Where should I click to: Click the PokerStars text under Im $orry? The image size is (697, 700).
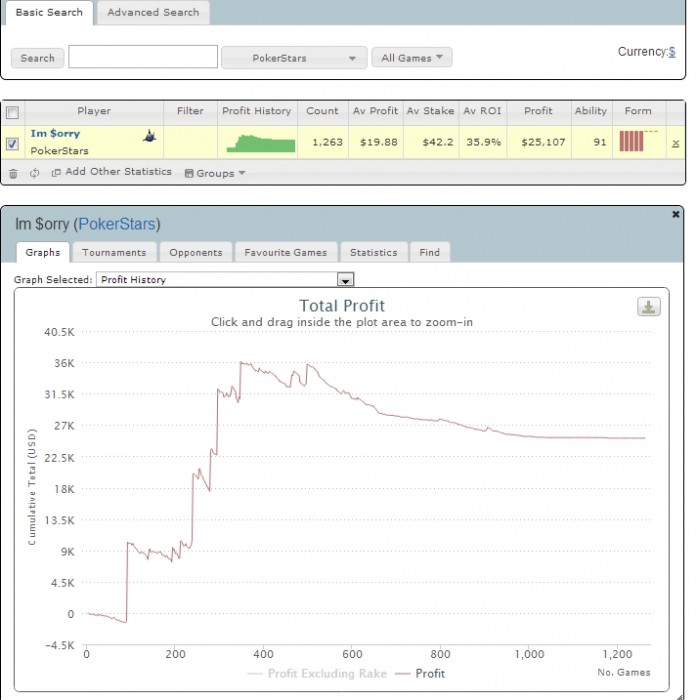[59, 151]
